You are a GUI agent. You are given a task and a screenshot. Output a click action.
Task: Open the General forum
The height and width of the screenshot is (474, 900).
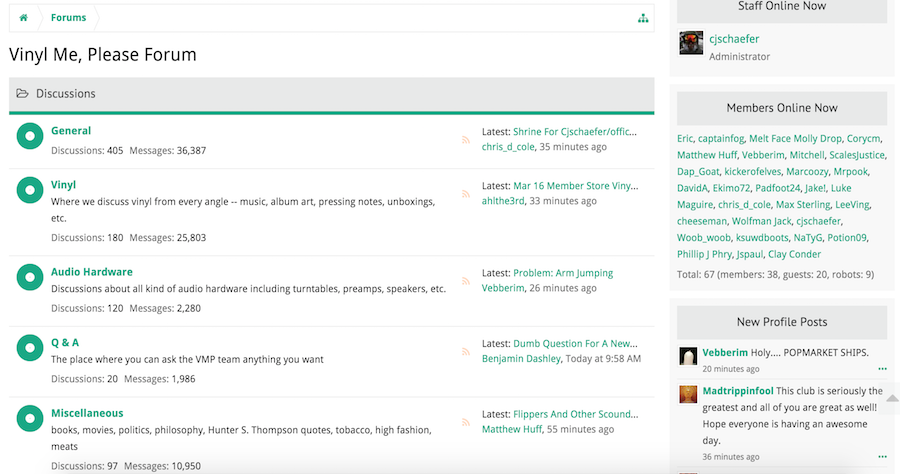[71, 131]
